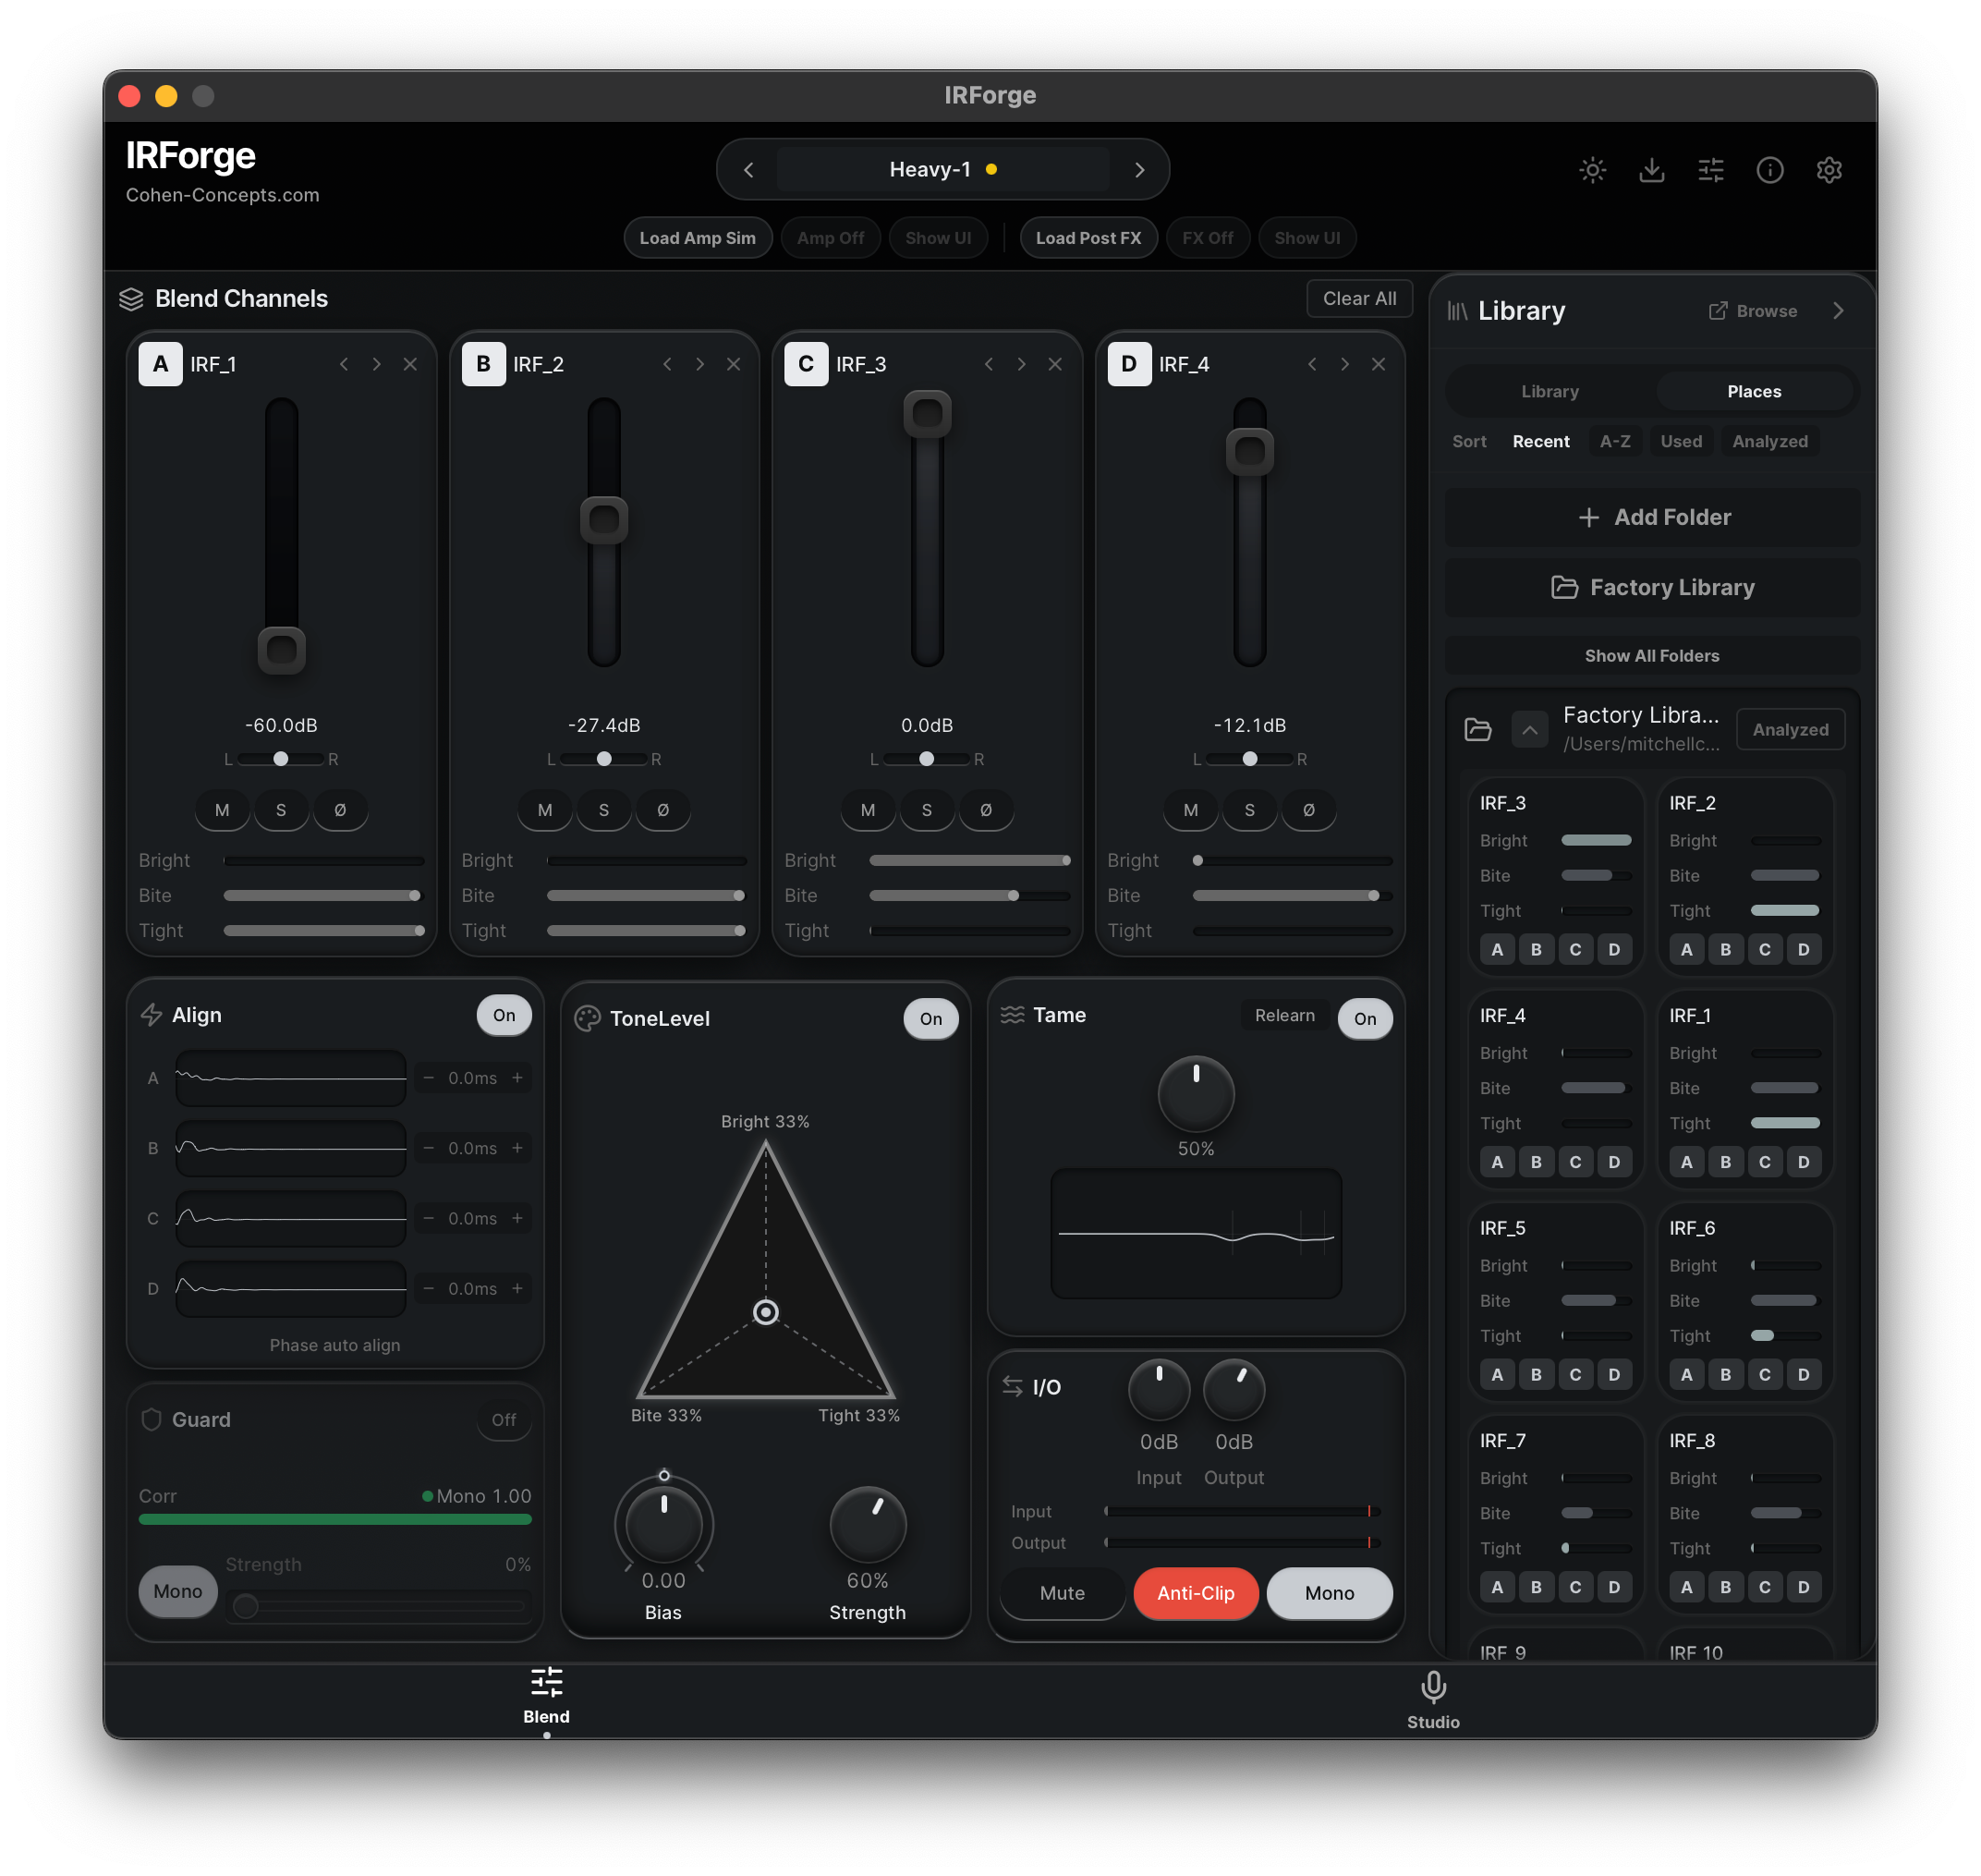The width and height of the screenshot is (1981, 1876).
Task: Go to next preset after Heavy-1
Action: [1139, 170]
